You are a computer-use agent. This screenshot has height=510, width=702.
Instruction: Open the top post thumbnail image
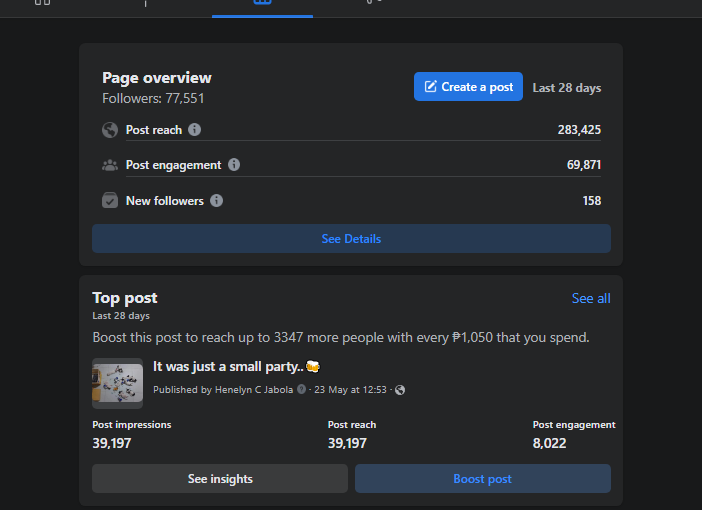click(117, 383)
